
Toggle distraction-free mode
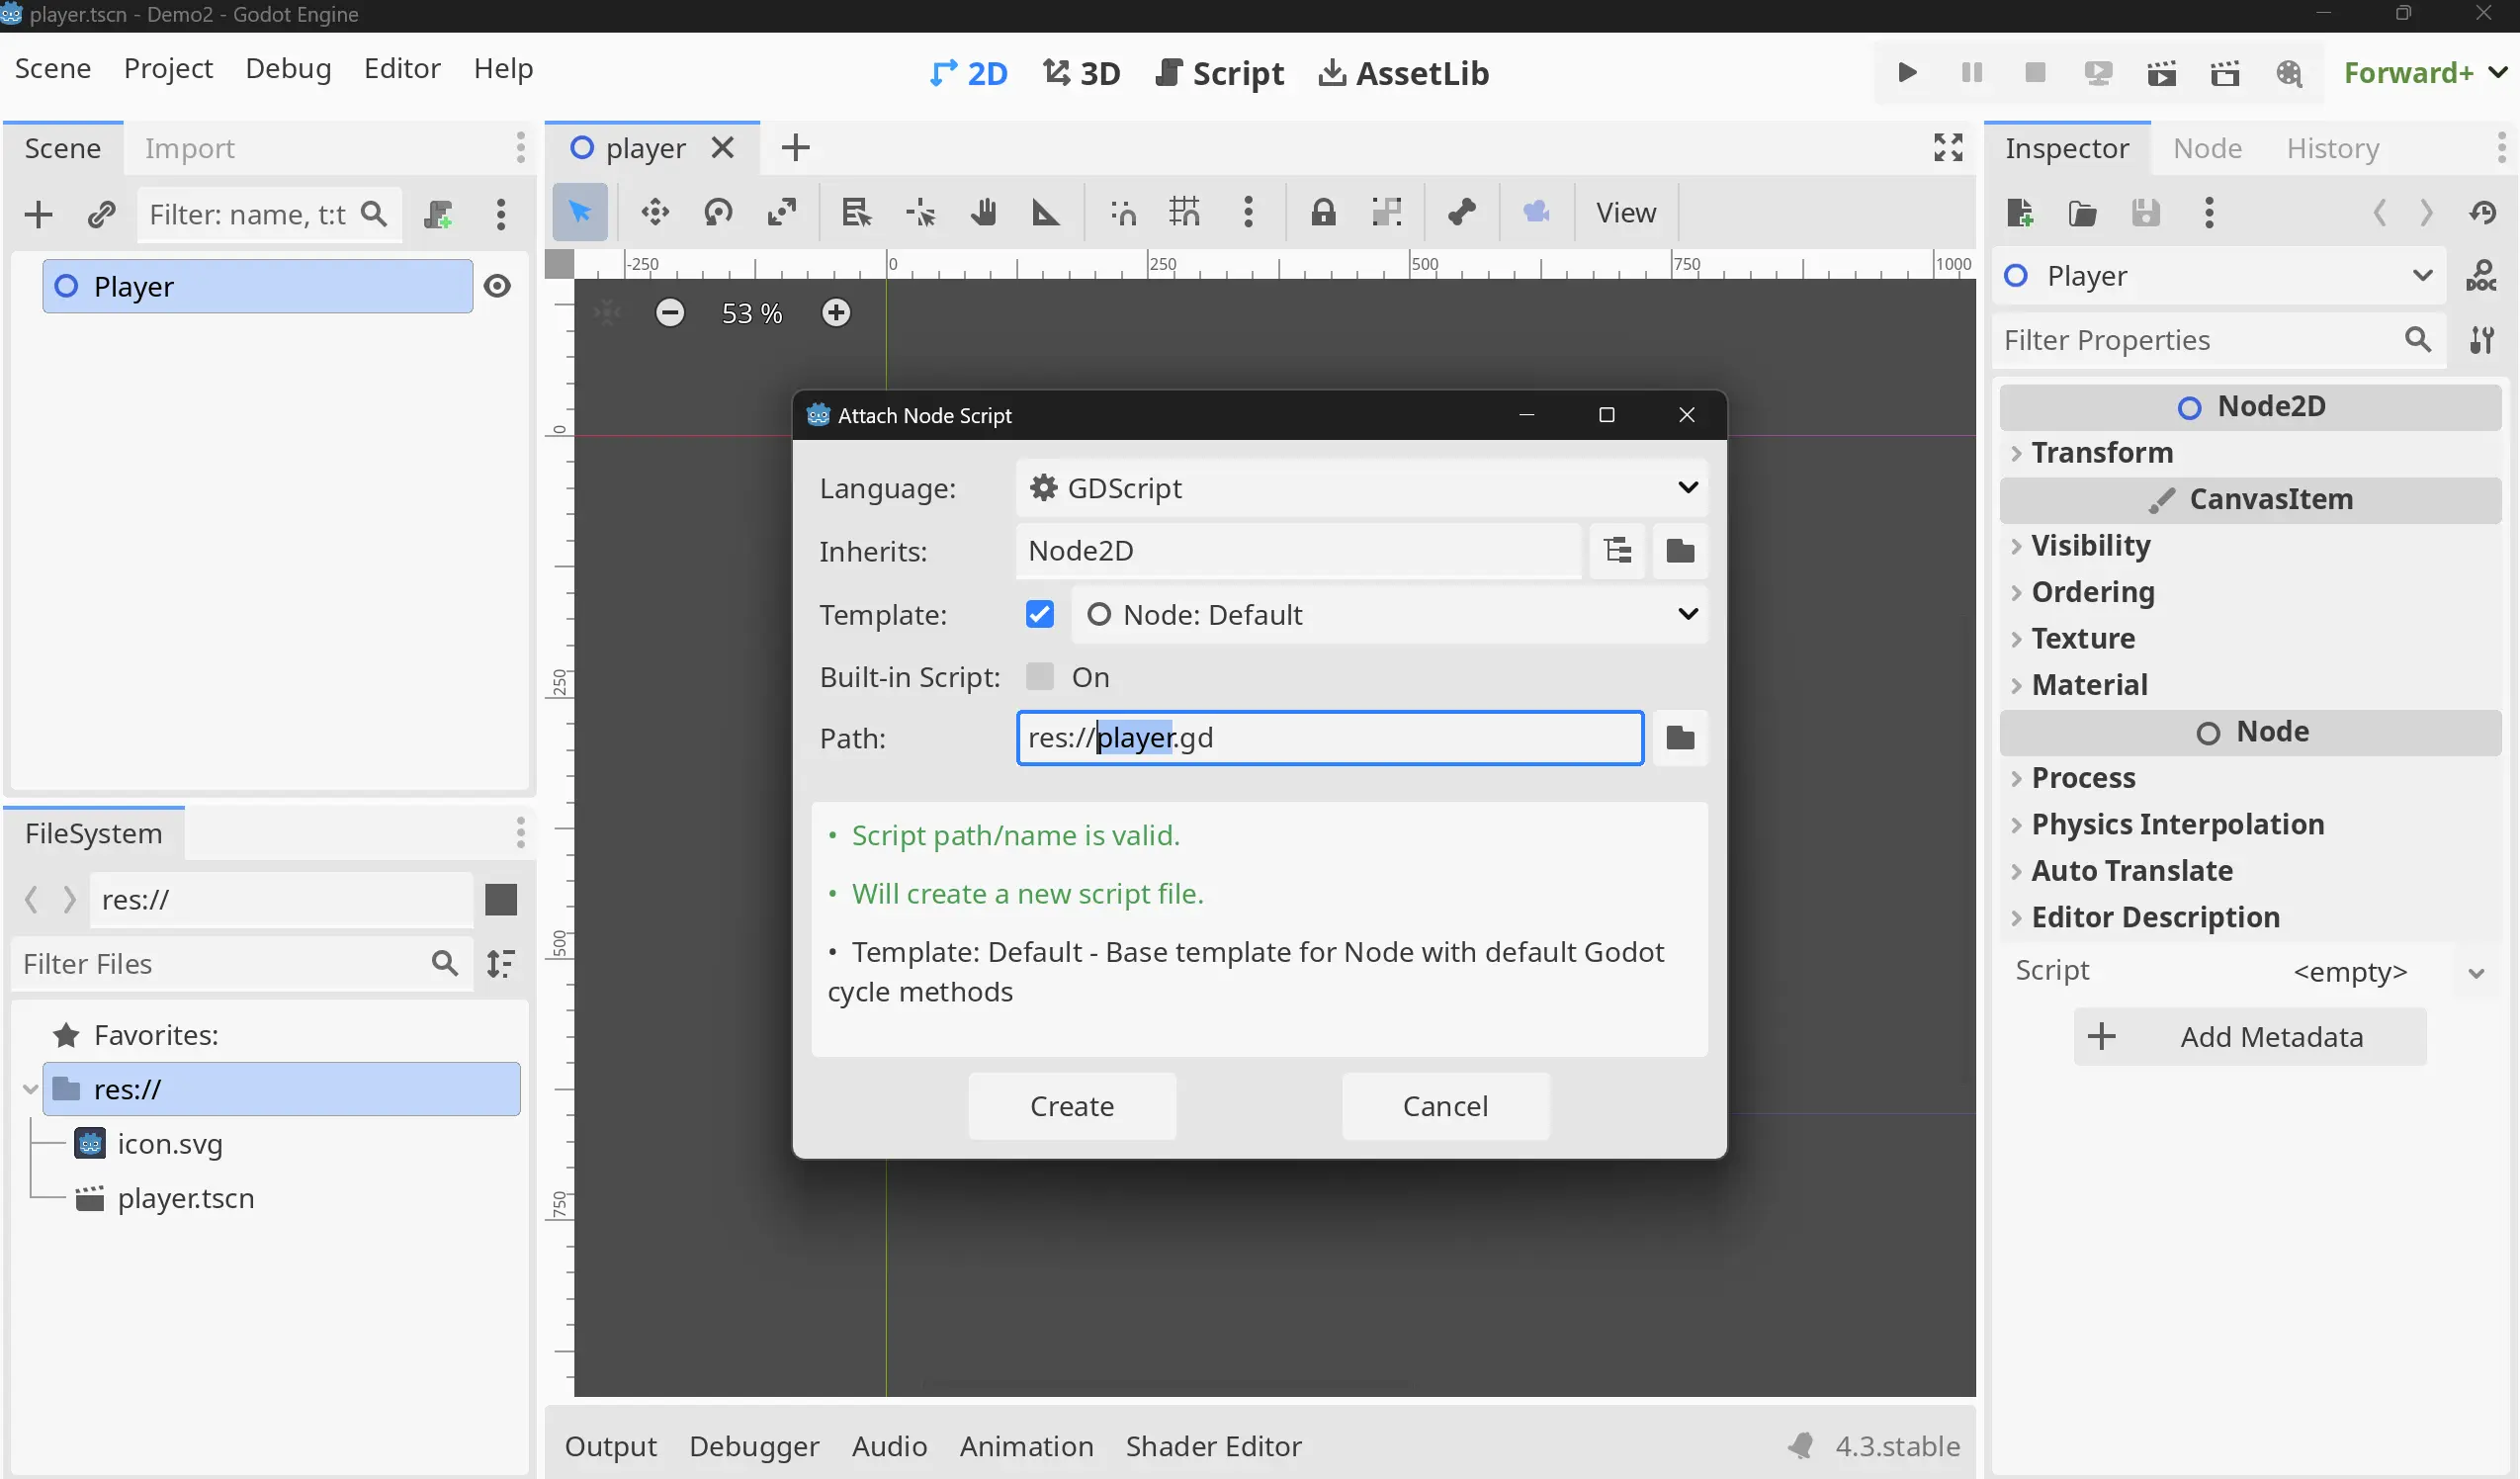pyautogui.click(x=1948, y=148)
